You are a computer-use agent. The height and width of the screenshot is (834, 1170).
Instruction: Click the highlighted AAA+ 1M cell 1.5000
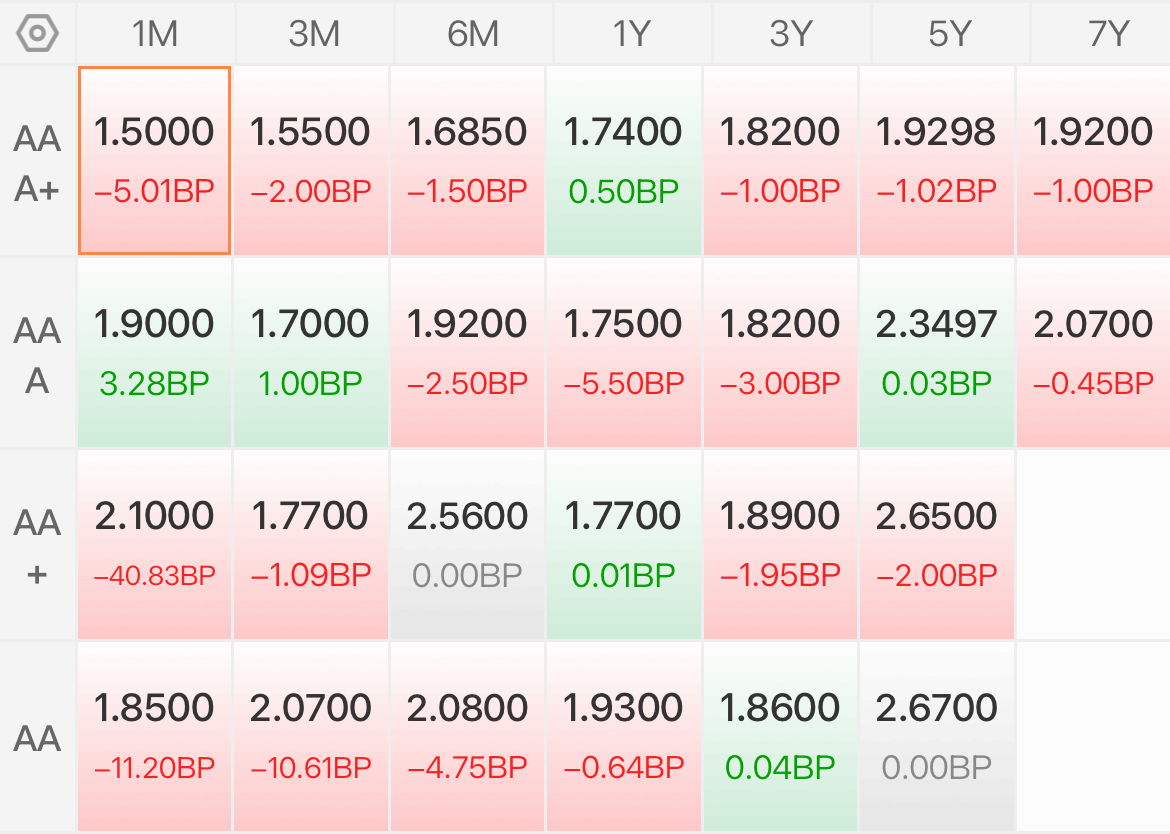(x=154, y=160)
